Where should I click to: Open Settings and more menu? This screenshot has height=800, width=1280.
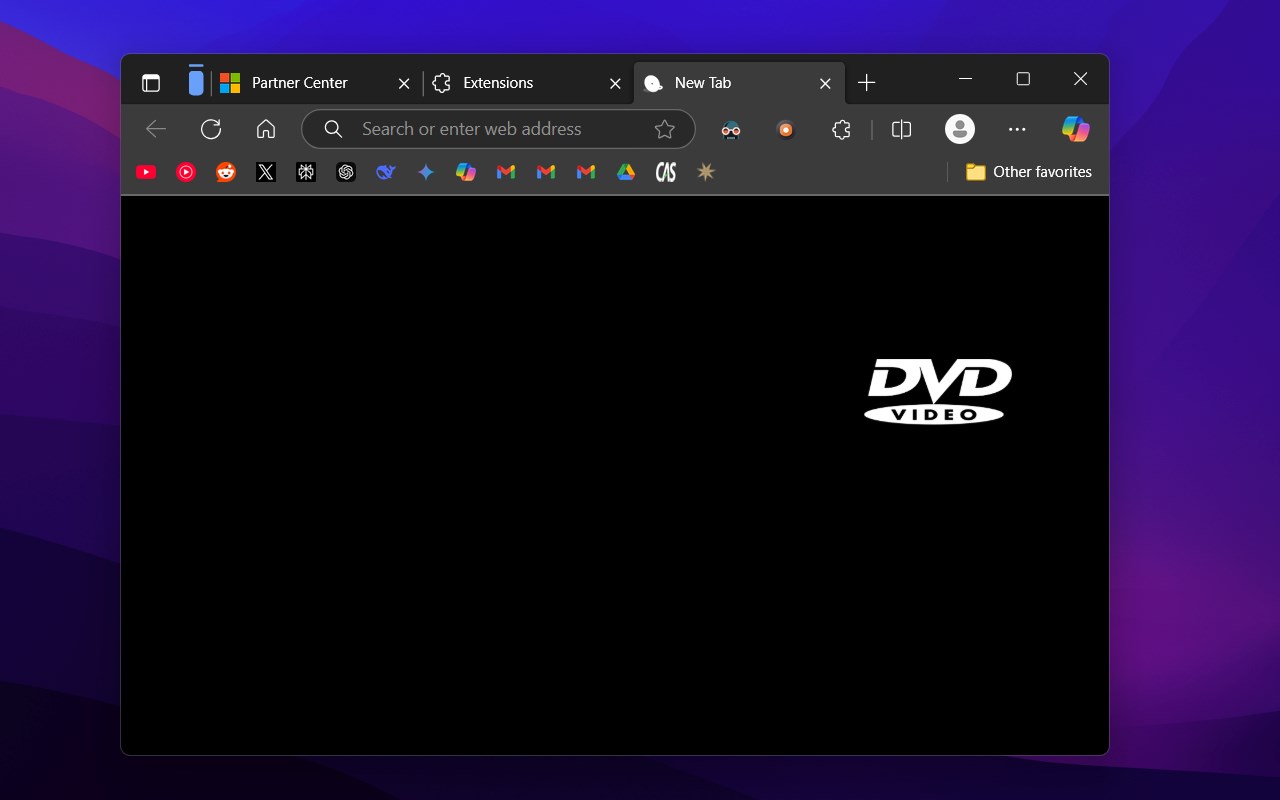tap(1017, 129)
